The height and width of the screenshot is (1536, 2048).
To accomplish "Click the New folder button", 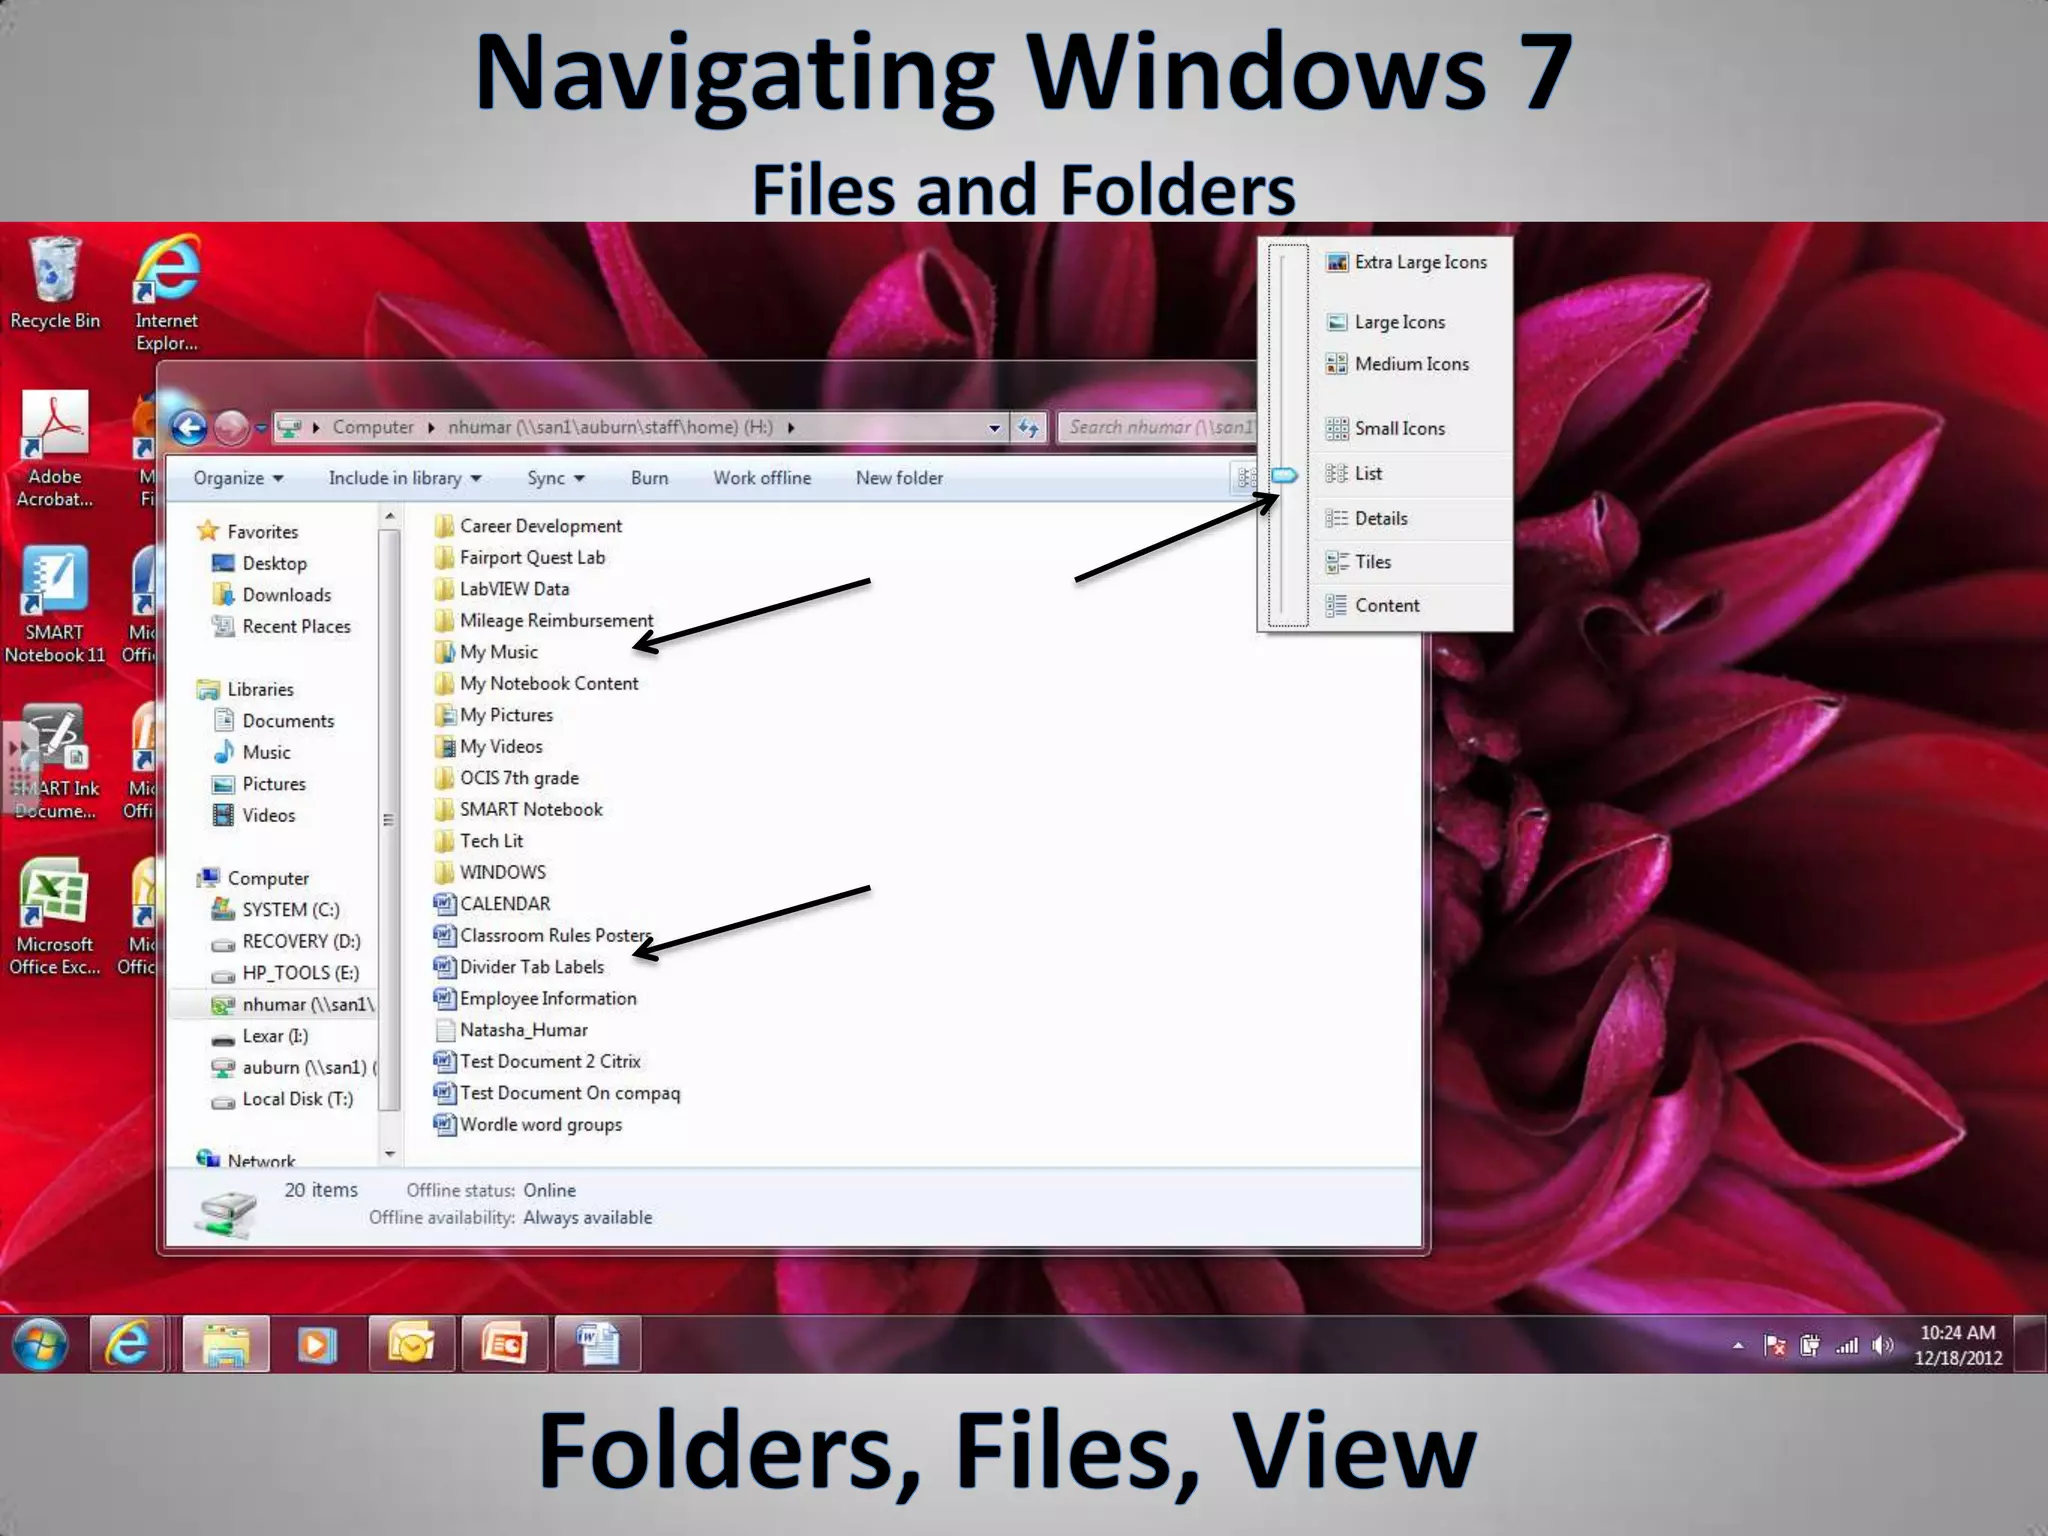I will (x=899, y=478).
